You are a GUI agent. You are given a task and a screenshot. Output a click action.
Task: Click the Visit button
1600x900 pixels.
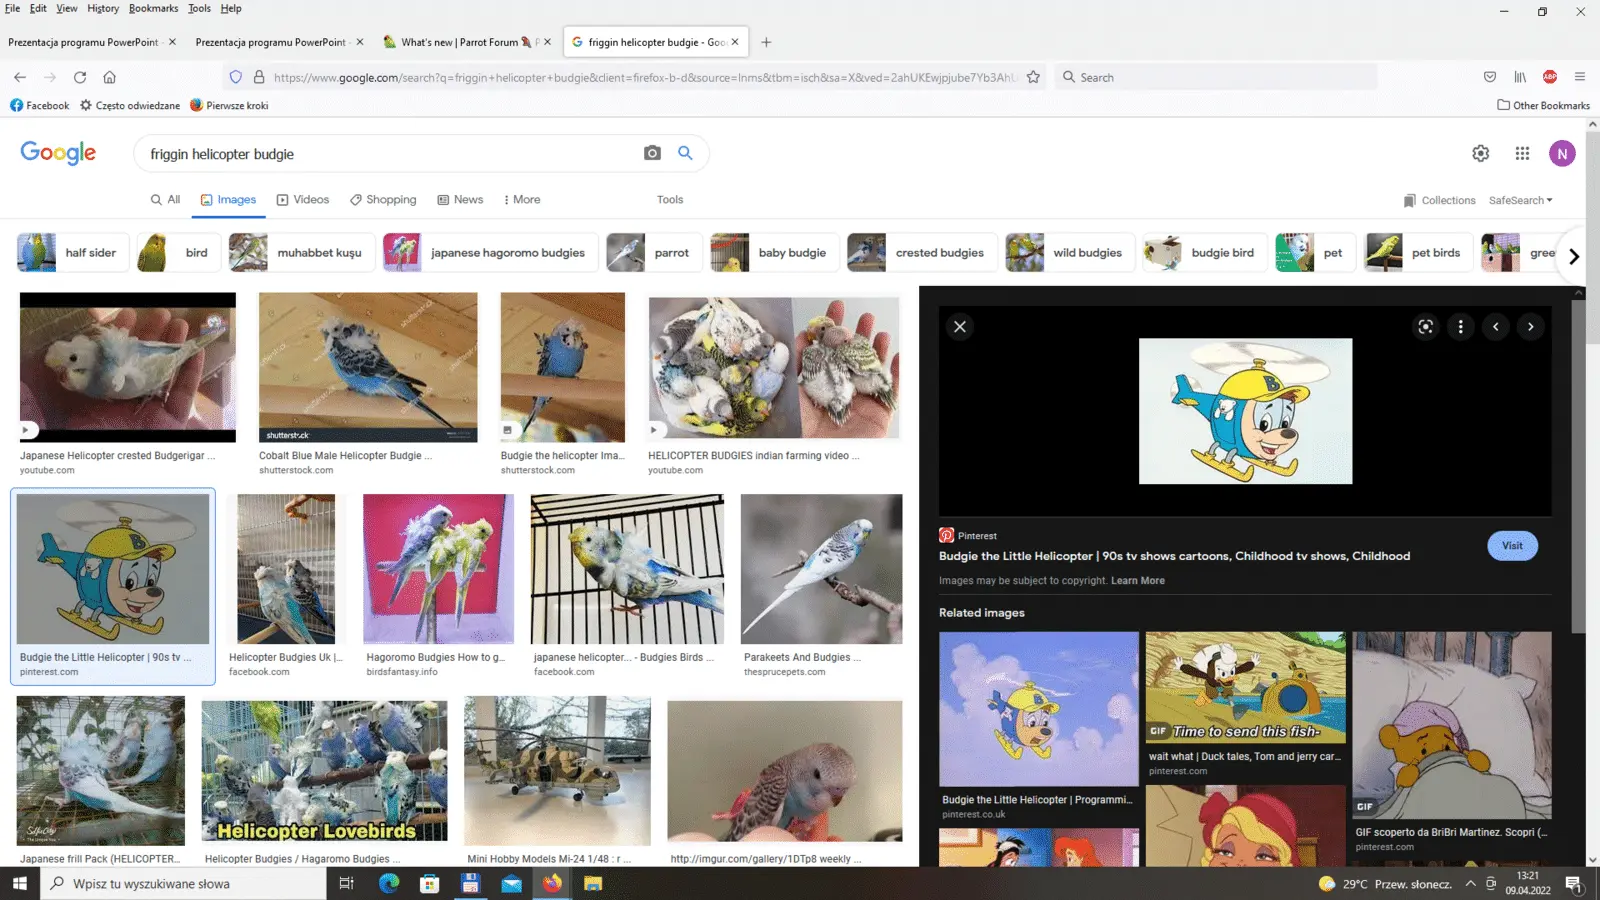pyautogui.click(x=1512, y=546)
